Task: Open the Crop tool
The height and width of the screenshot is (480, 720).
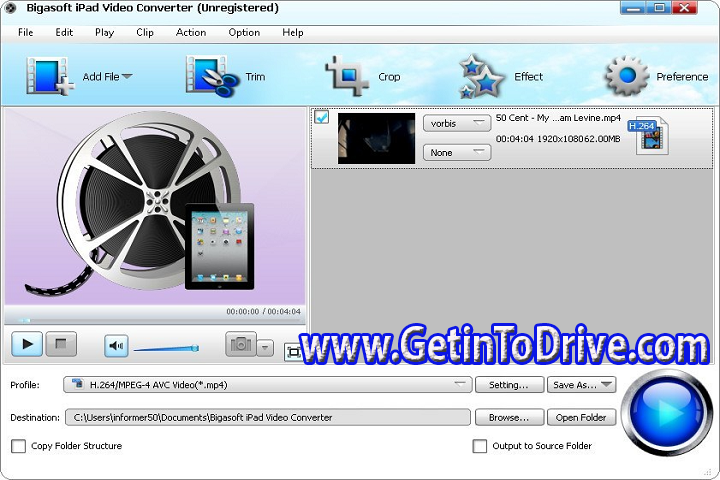Action: pyautogui.click(x=363, y=76)
